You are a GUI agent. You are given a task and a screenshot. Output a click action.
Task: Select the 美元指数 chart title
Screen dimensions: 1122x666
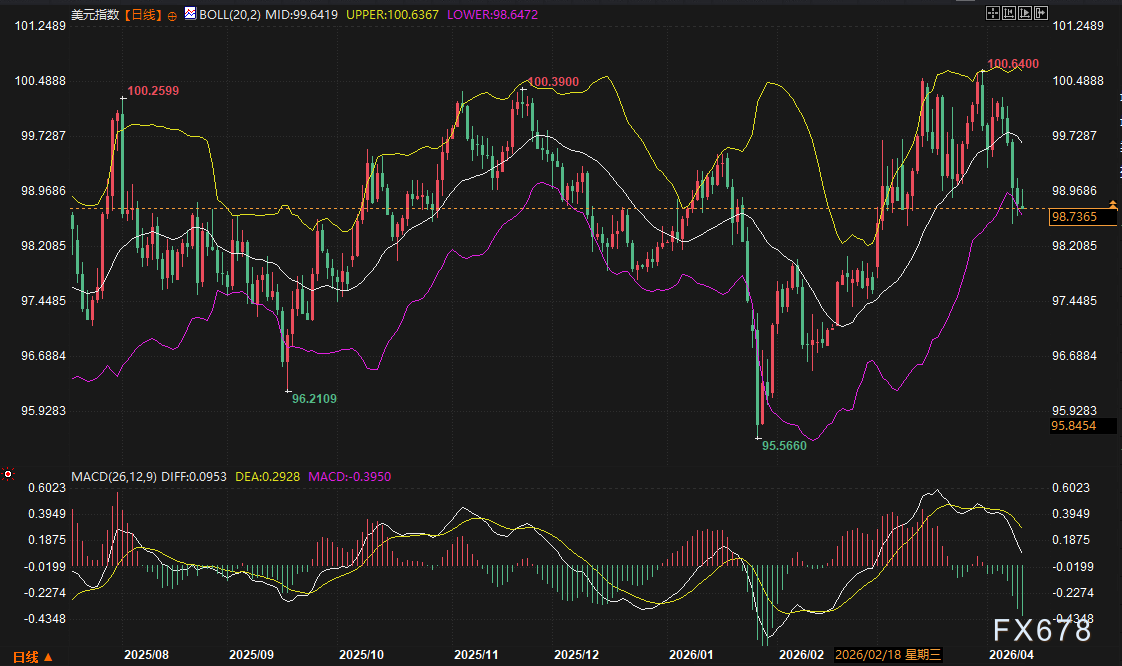[x=96, y=13]
